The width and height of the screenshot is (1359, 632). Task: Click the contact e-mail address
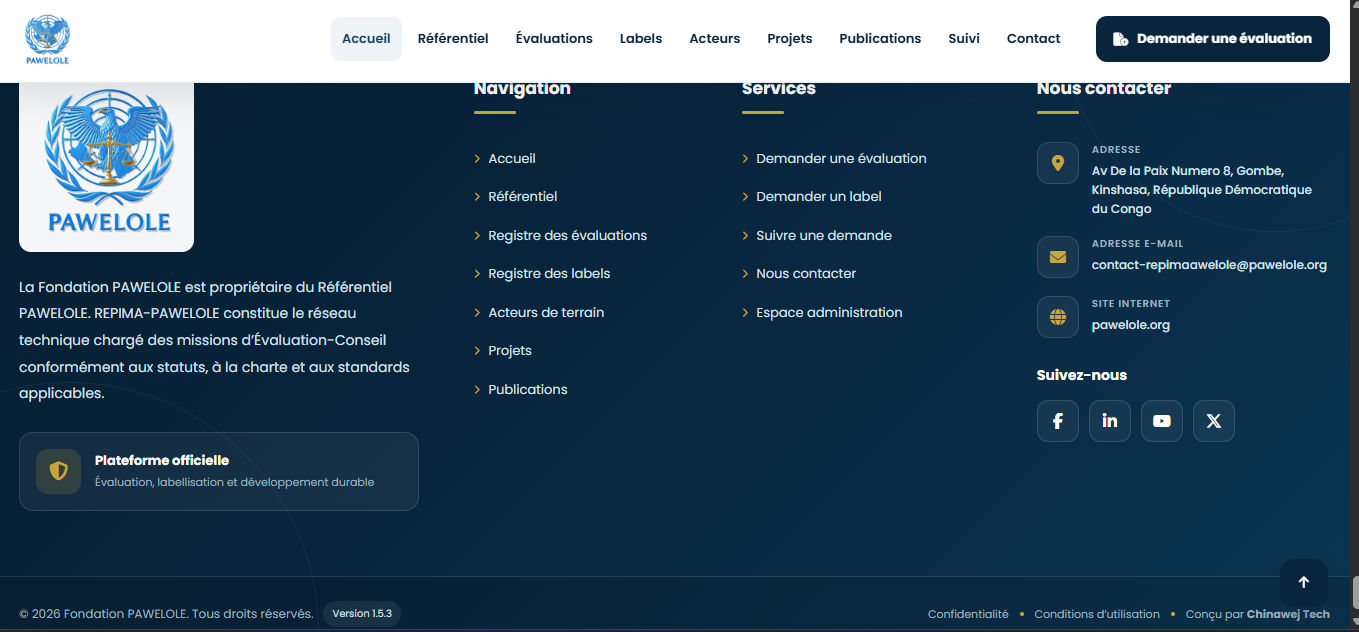point(1209,265)
